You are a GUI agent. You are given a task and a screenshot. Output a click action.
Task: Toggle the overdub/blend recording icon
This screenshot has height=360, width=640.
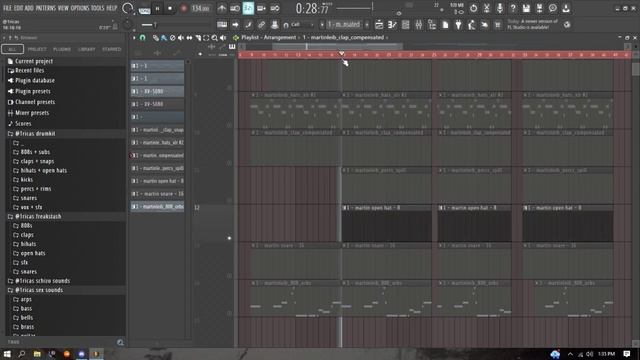261,8
